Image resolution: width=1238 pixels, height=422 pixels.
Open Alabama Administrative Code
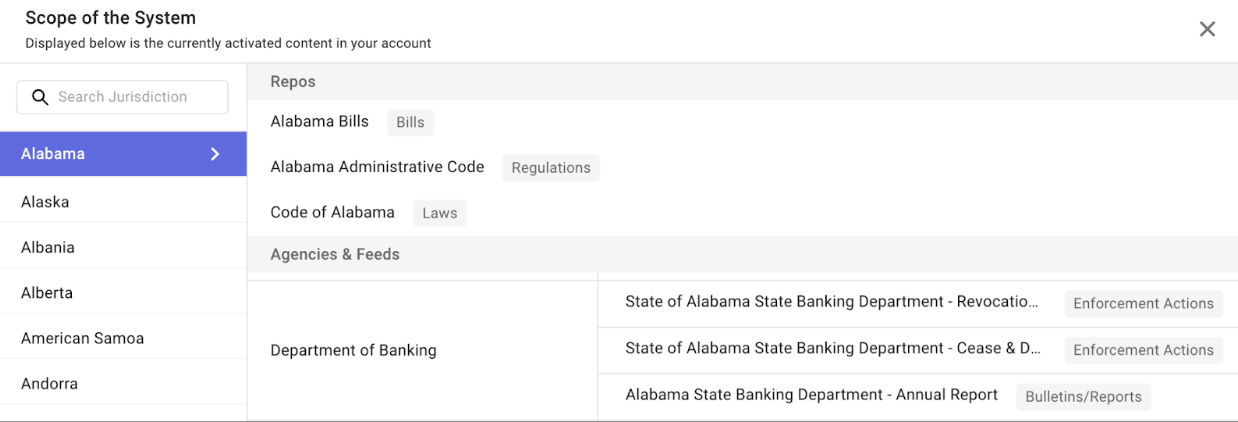(377, 167)
